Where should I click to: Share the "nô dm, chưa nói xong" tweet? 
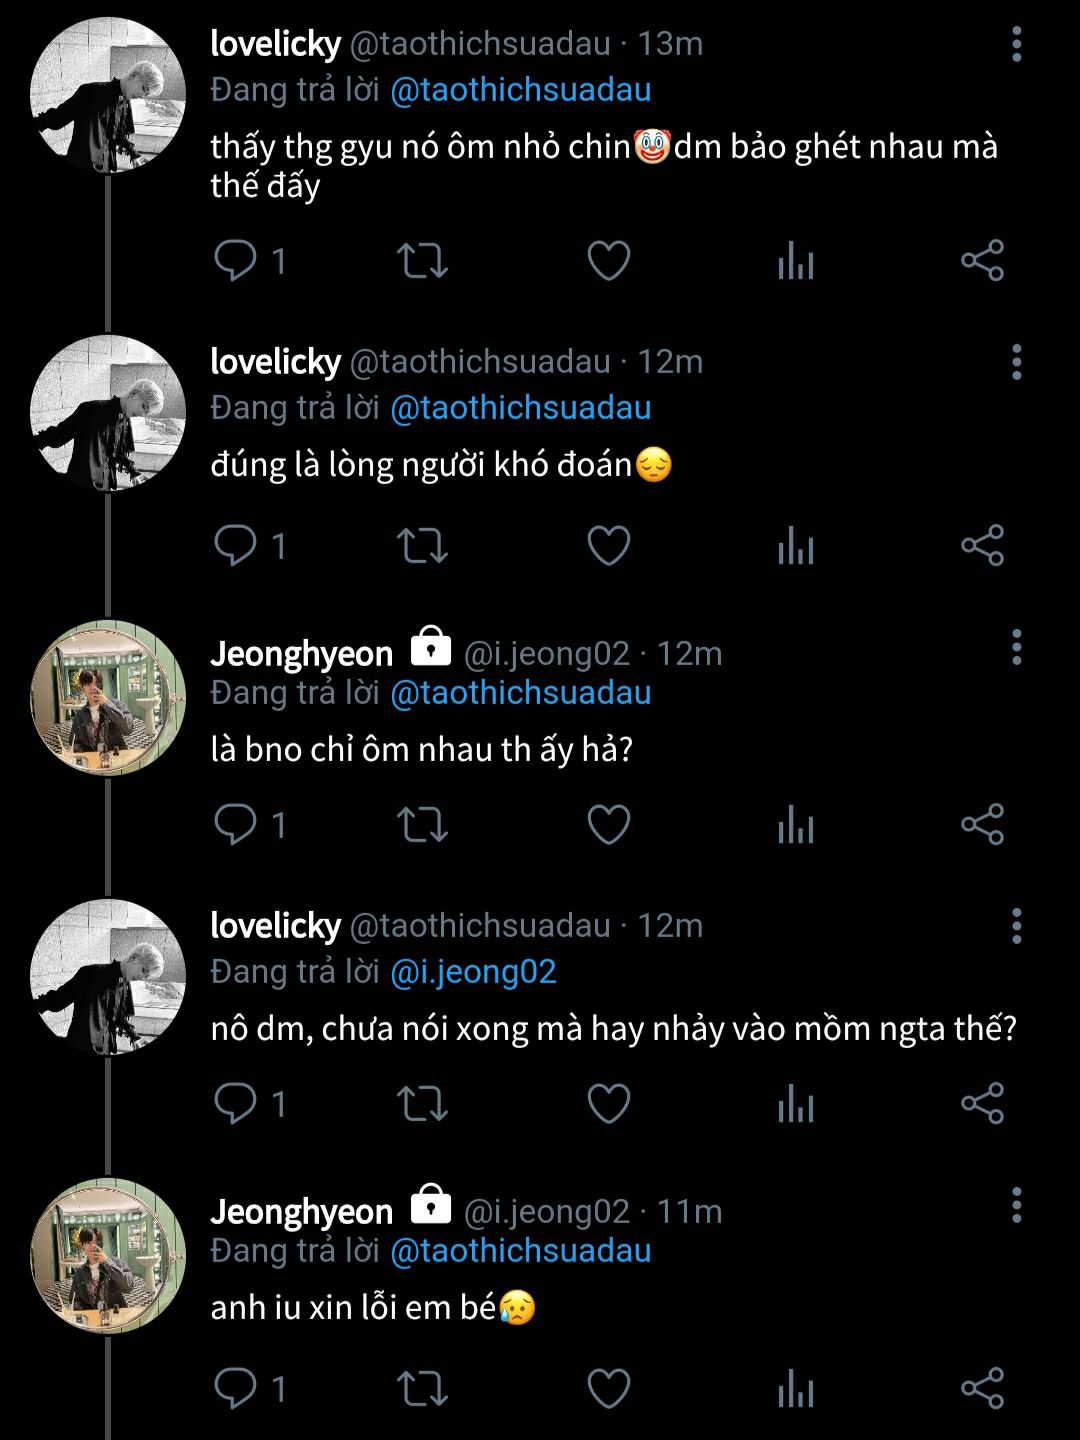pyautogui.click(x=982, y=1104)
